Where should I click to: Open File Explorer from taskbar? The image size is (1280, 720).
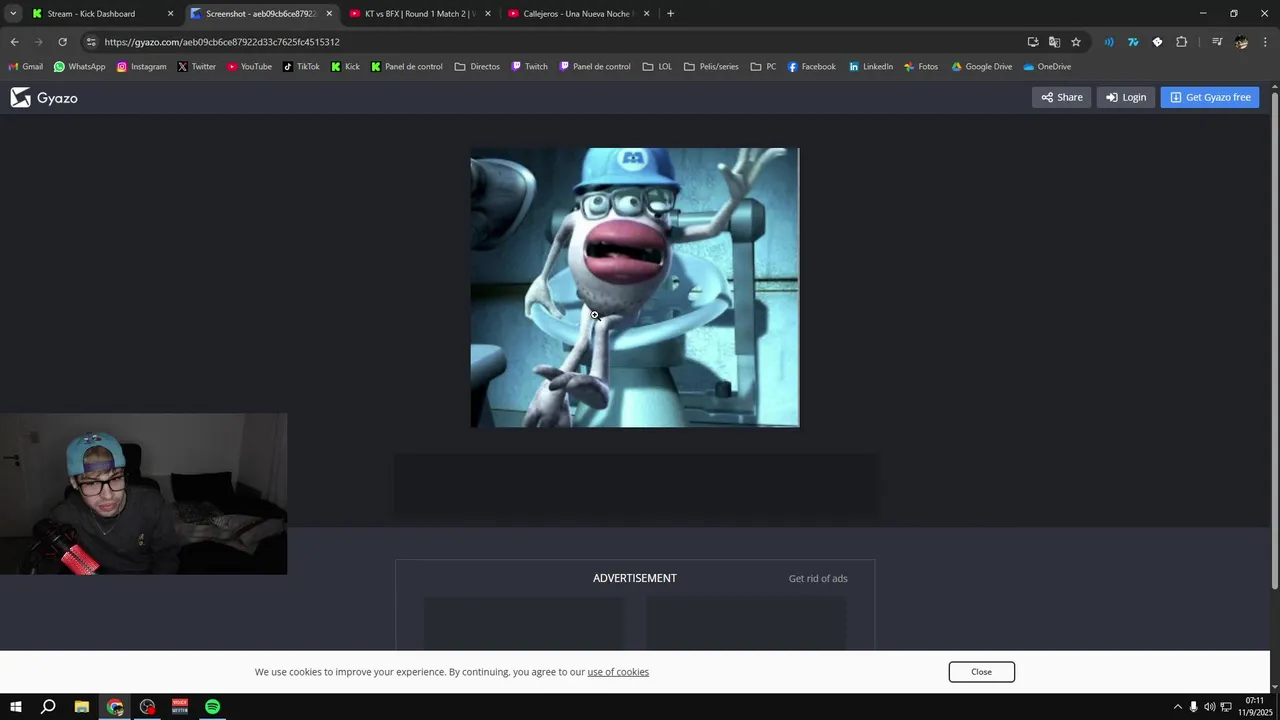tap(82, 707)
